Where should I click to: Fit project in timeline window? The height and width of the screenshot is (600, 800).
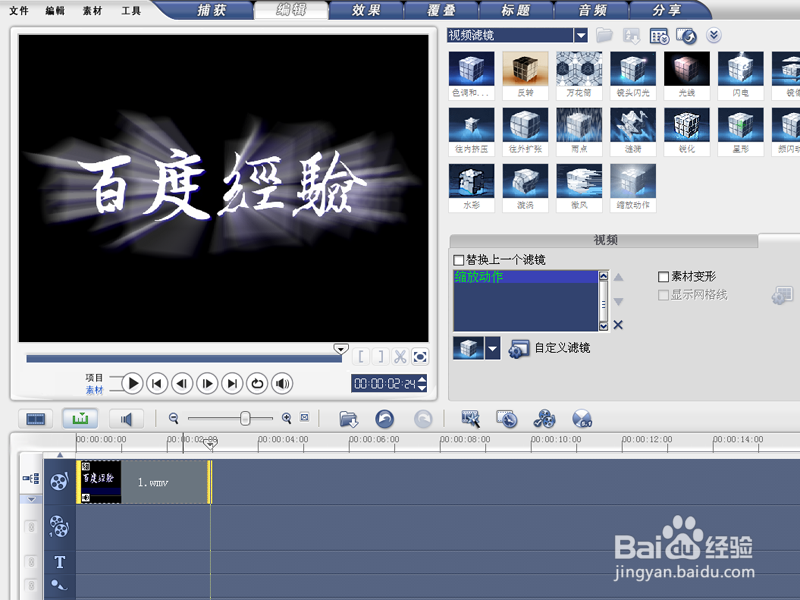[305, 417]
